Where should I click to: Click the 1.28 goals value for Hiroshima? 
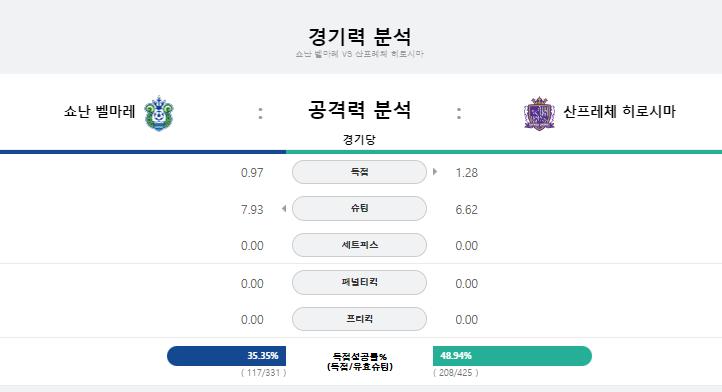click(x=466, y=173)
